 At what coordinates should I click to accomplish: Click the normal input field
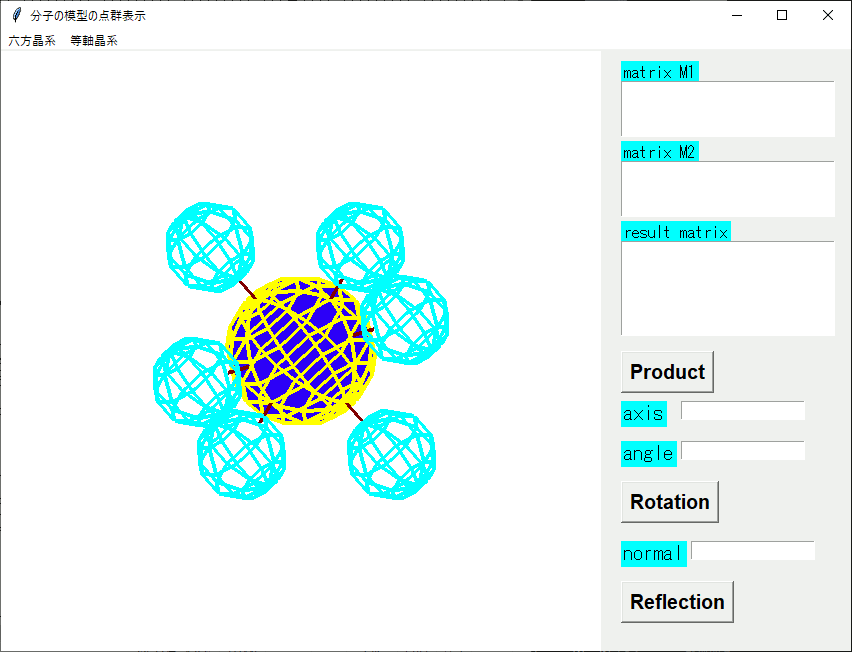(x=753, y=550)
